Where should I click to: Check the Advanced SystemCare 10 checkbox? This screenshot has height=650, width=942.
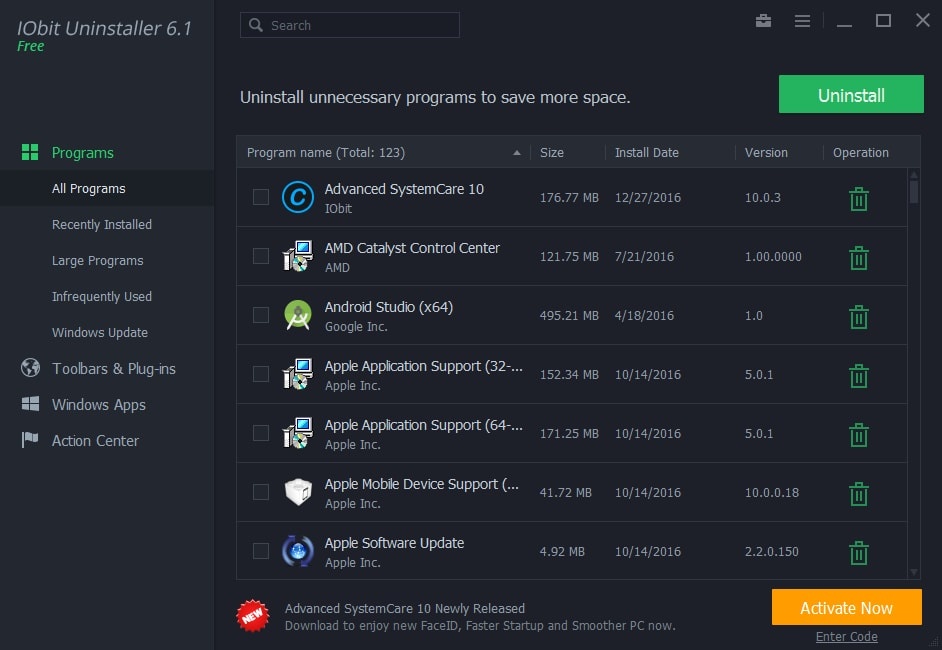click(261, 197)
